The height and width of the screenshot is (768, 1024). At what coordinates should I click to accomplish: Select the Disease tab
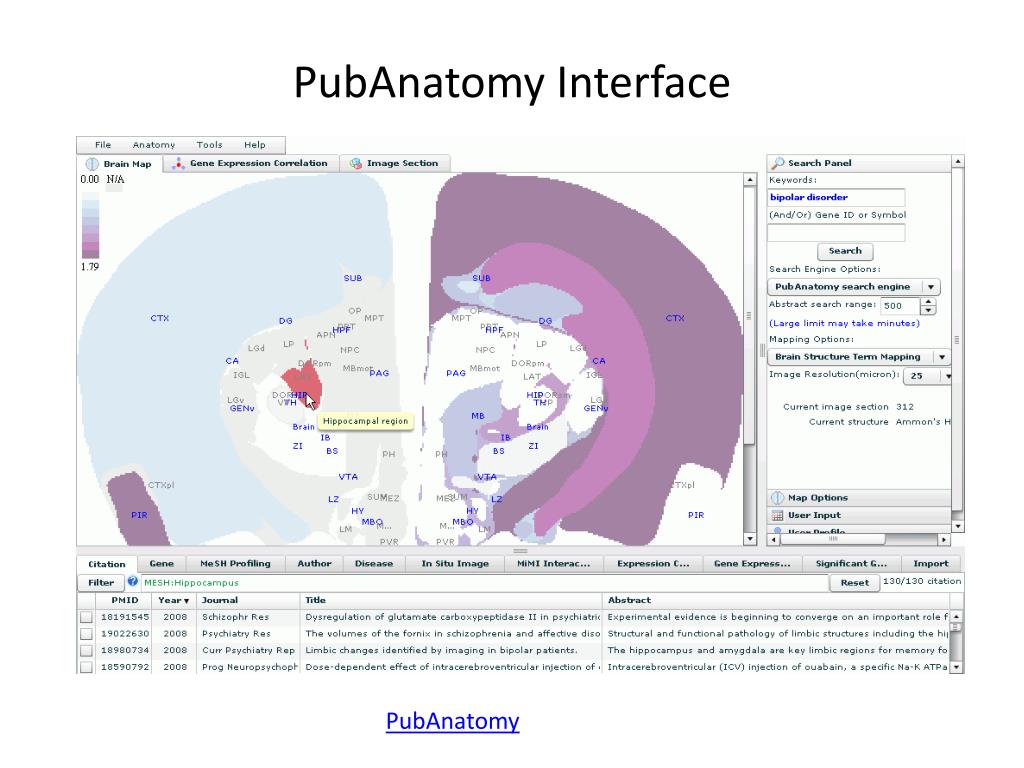[374, 564]
